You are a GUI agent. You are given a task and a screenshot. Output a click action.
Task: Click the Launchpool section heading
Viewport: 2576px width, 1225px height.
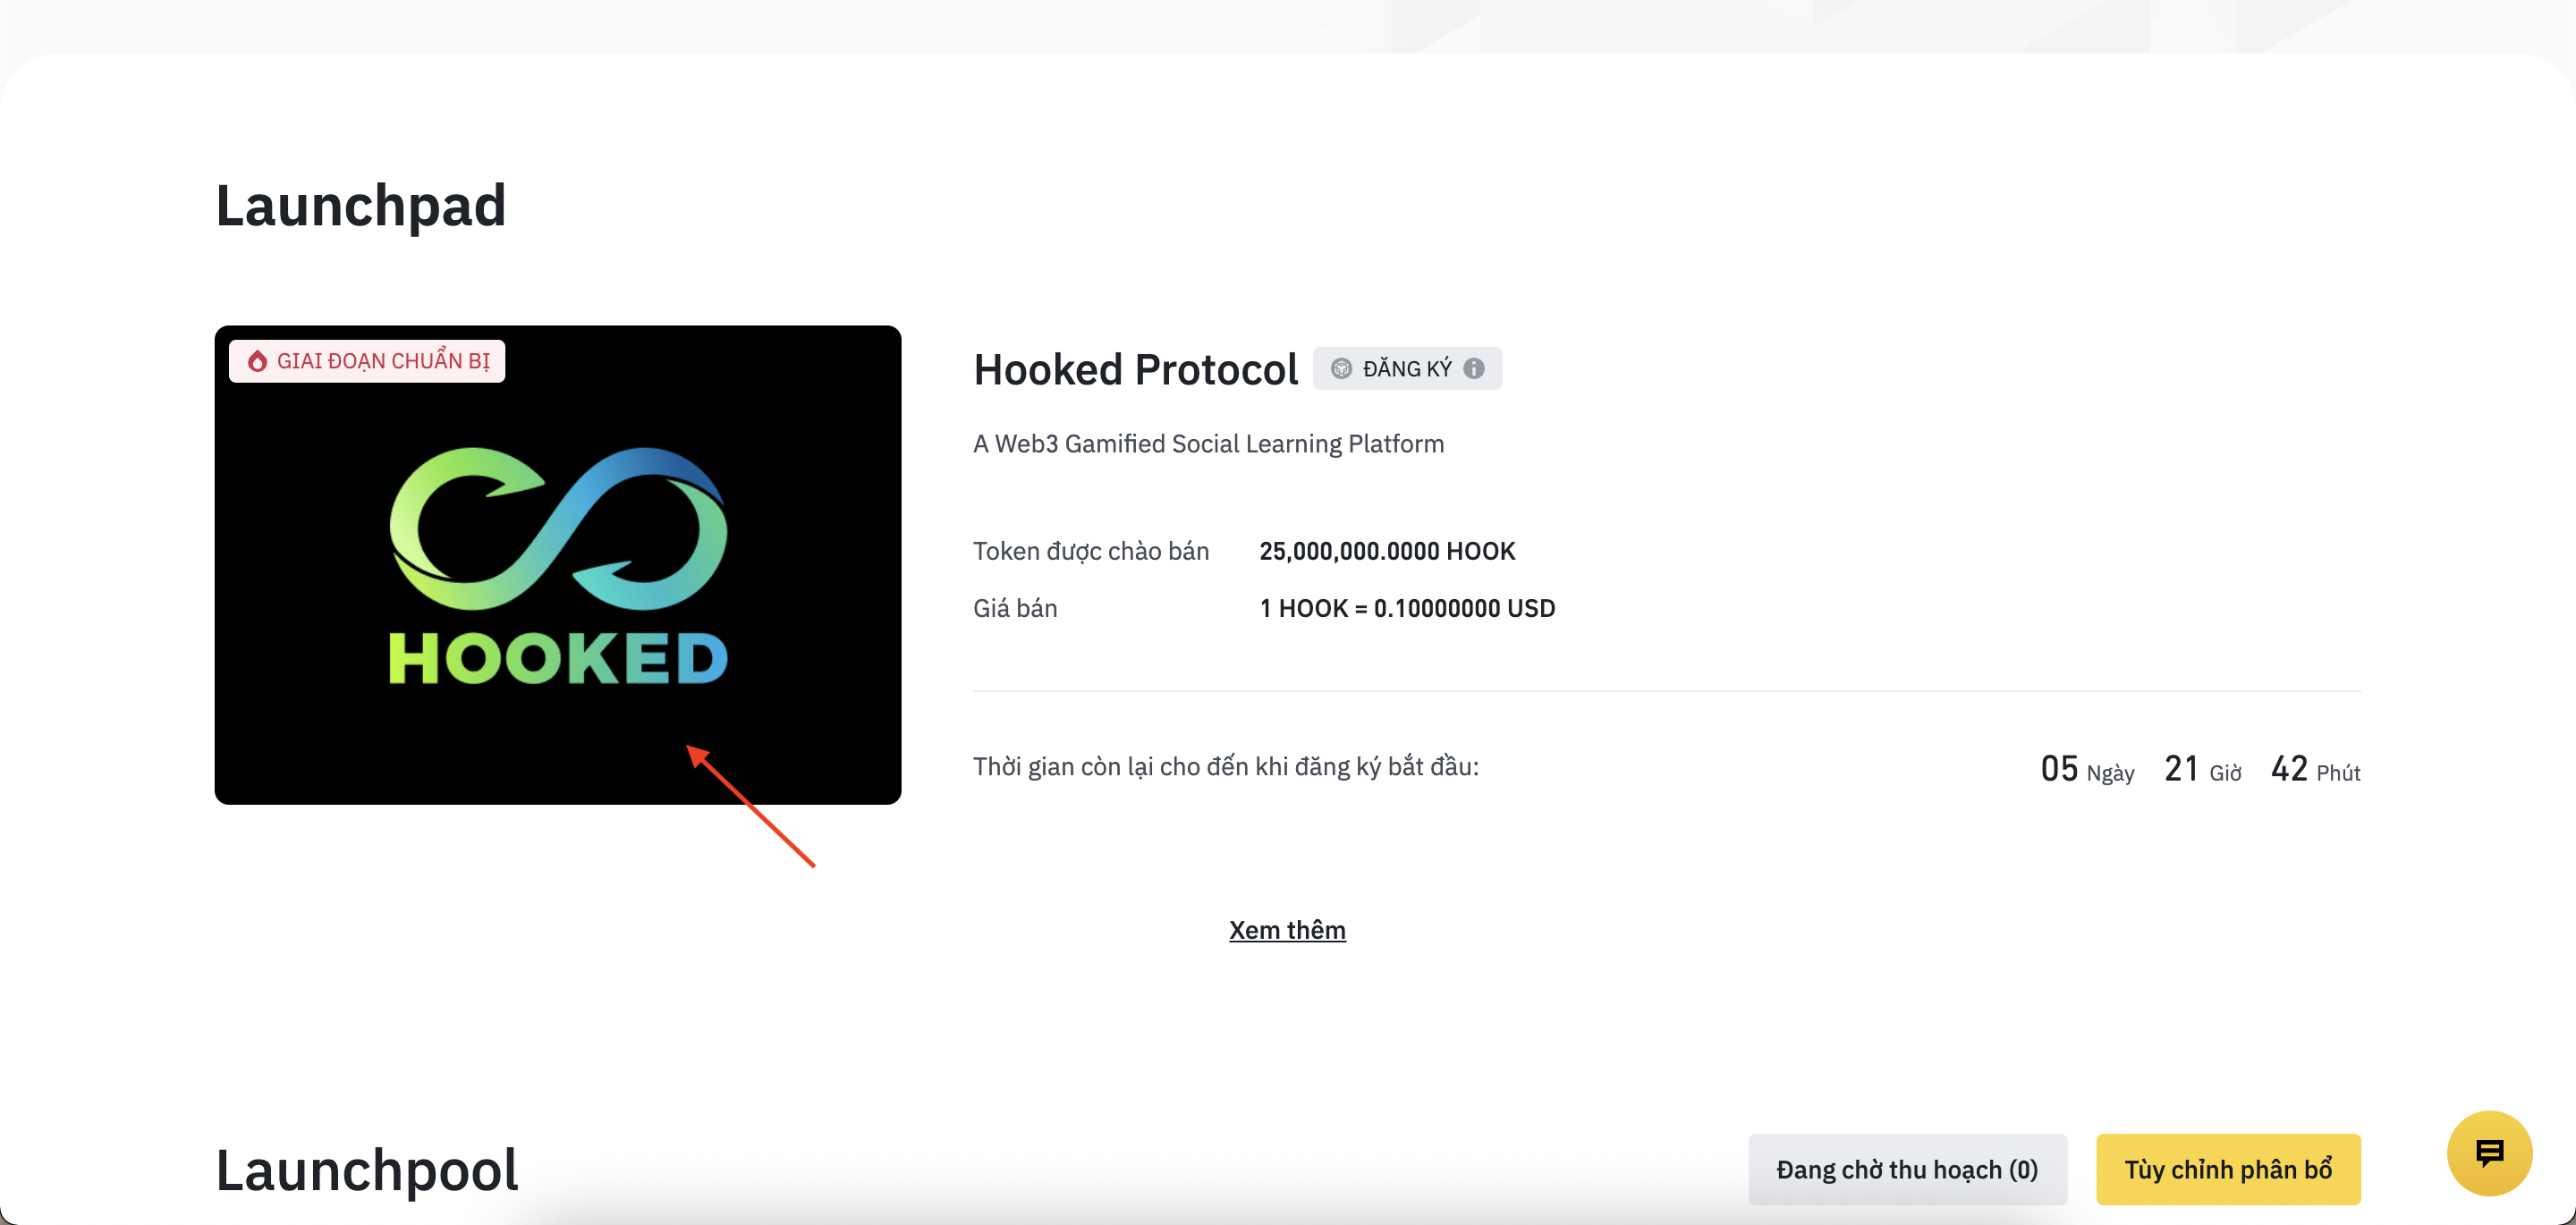367,1169
